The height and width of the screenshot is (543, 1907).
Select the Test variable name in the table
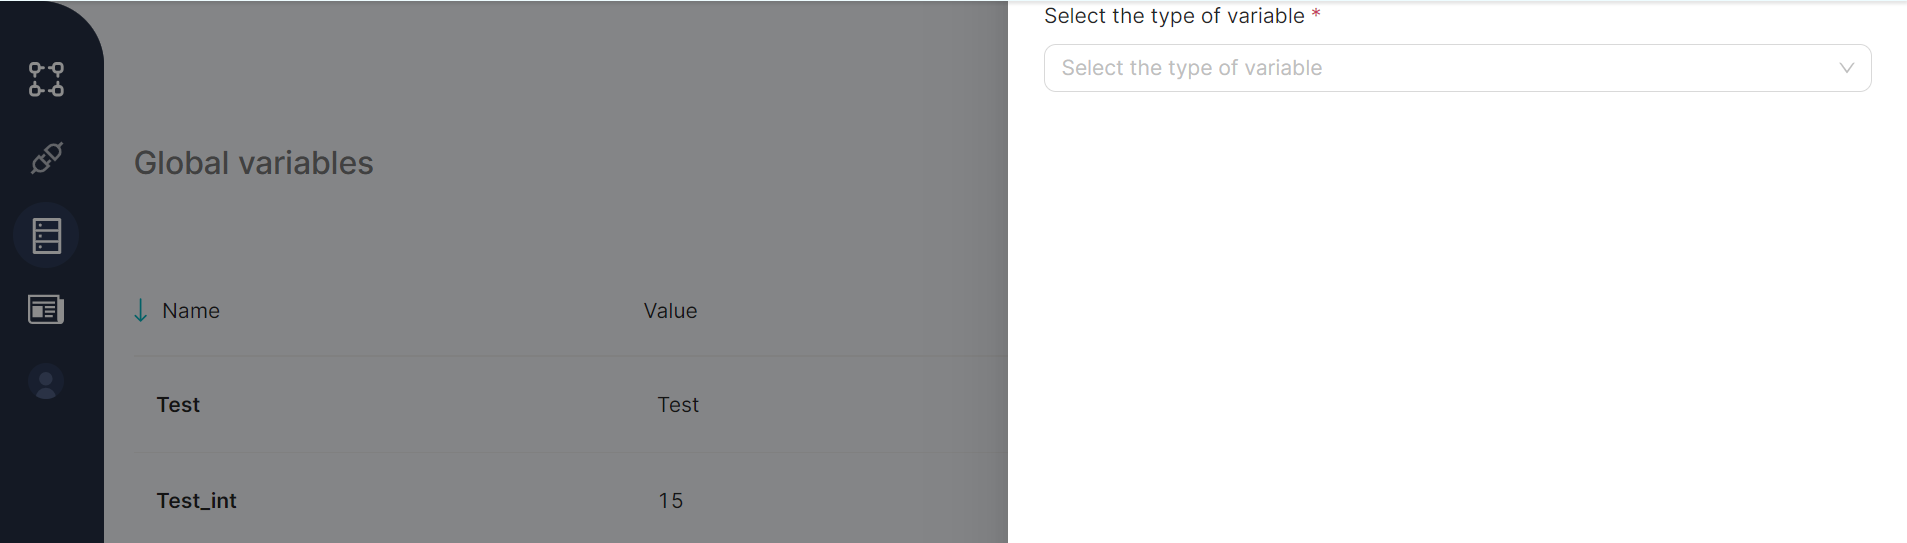pyautogui.click(x=178, y=405)
